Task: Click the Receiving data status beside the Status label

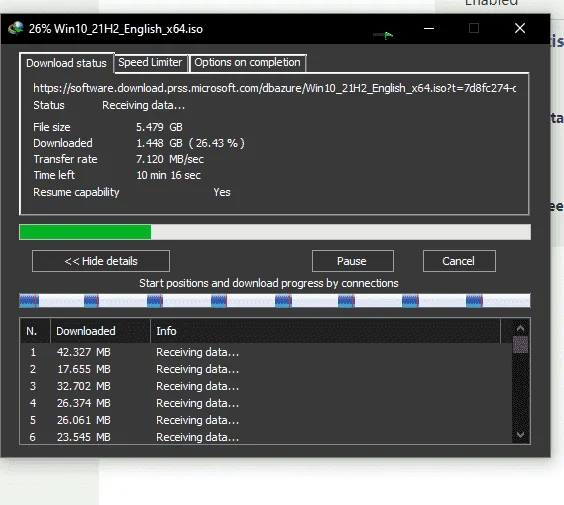Action: tap(144, 106)
